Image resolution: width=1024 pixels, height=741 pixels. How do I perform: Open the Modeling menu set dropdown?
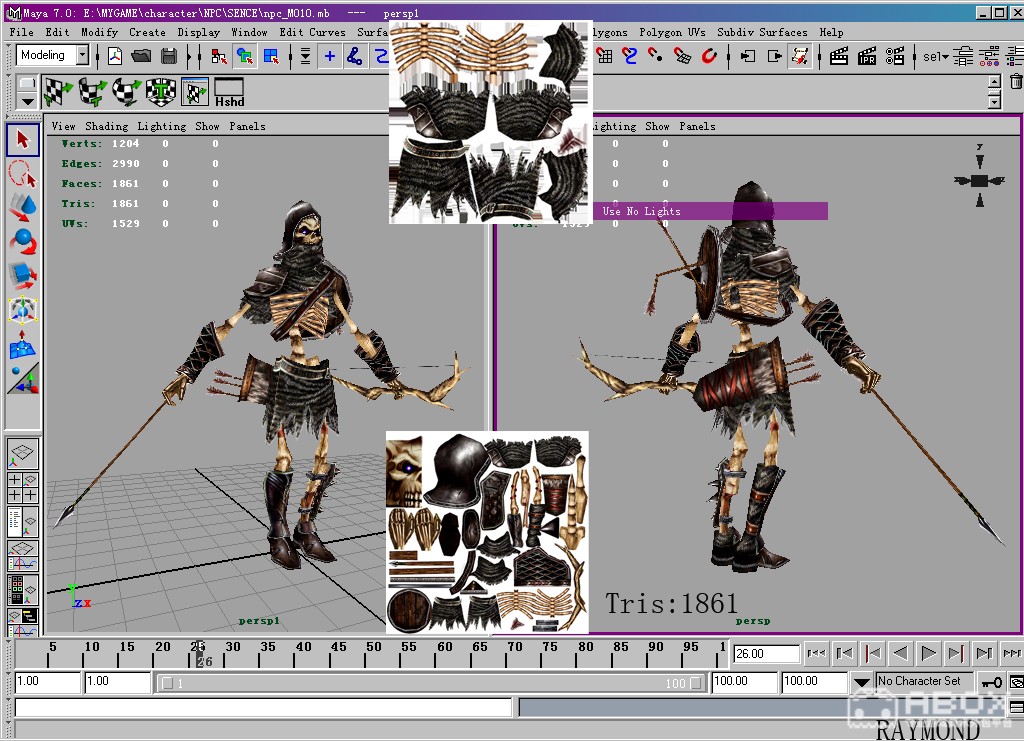[82, 56]
